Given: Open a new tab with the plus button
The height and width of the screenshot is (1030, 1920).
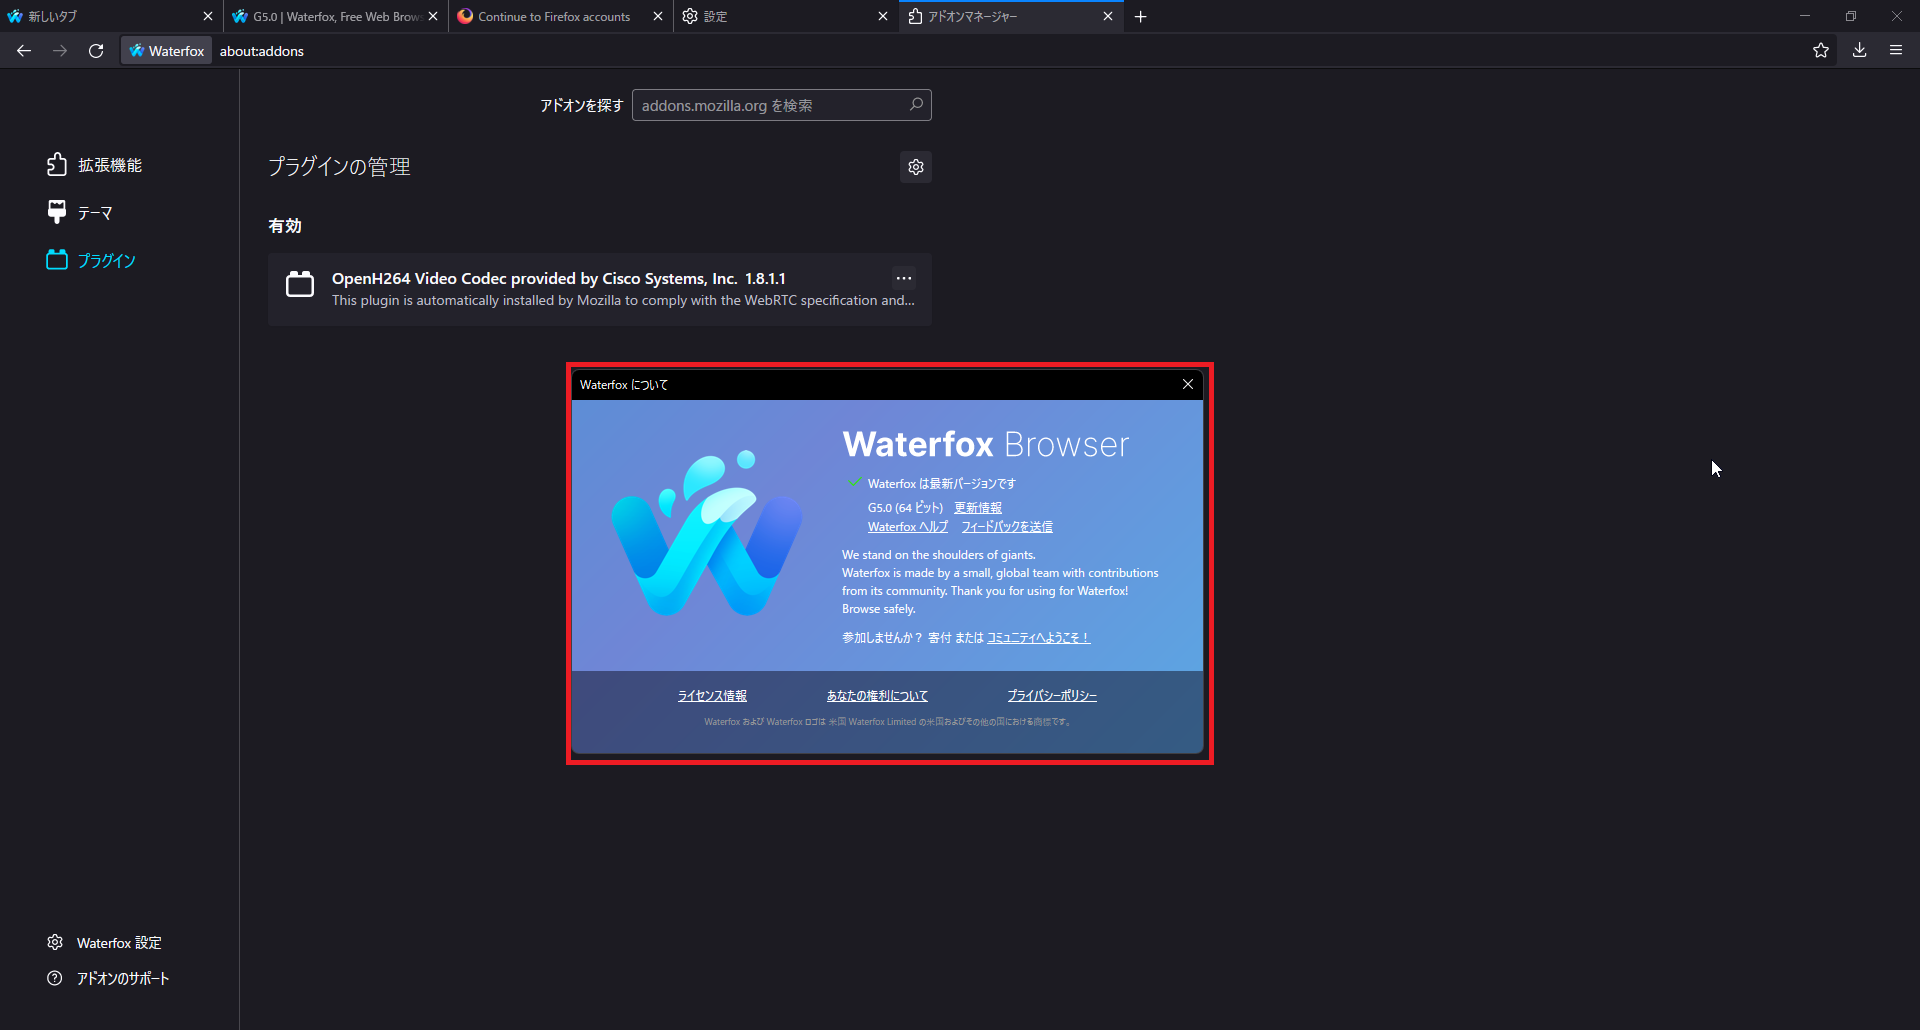Looking at the screenshot, I should (1141, 16).
